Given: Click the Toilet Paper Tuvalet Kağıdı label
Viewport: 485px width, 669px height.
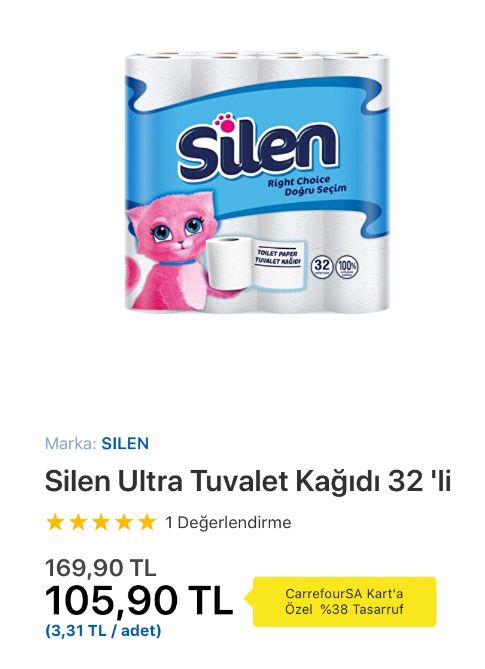Looking at the screenshot, I should pyautogui.click(x=278, y=257).
